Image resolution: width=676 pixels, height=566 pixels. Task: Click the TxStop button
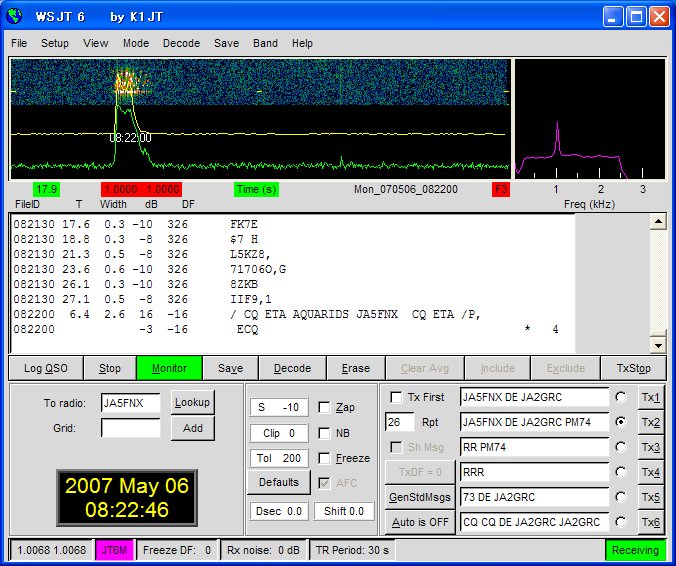633,368
